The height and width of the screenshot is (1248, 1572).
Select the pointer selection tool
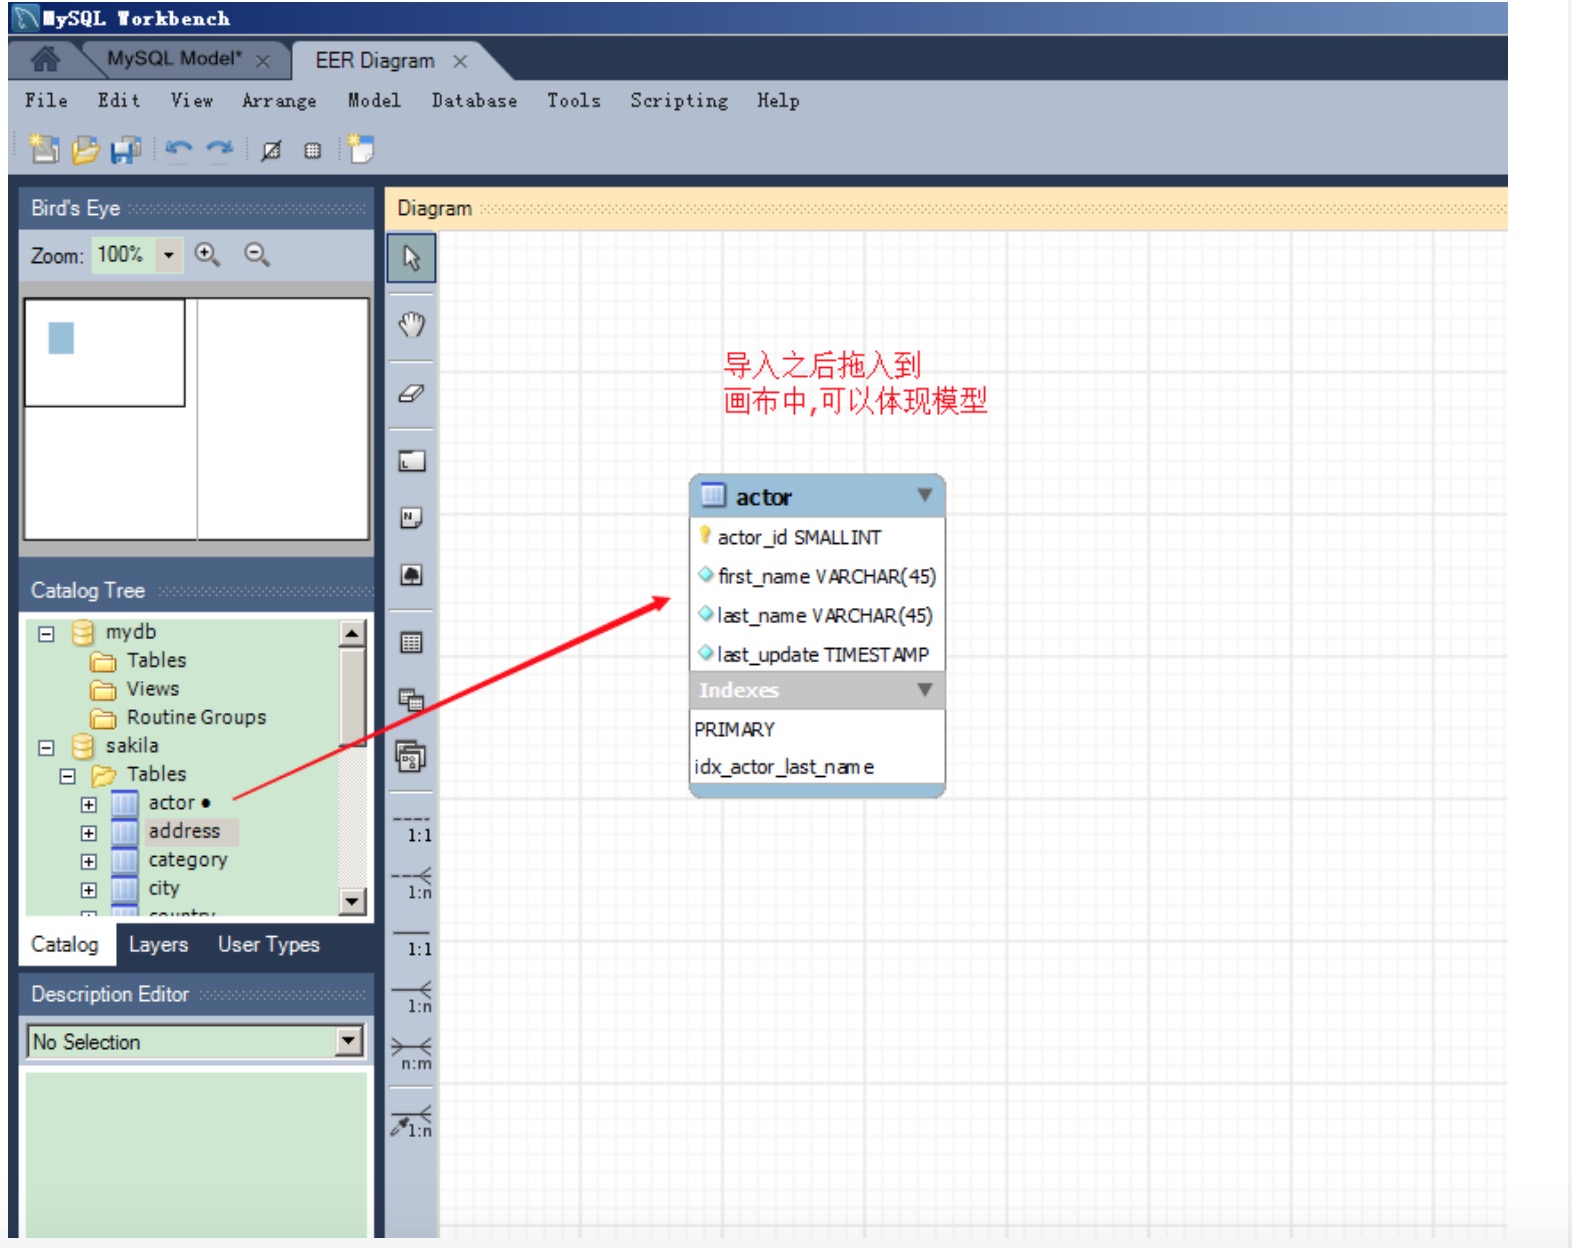[x=411, y=258]
